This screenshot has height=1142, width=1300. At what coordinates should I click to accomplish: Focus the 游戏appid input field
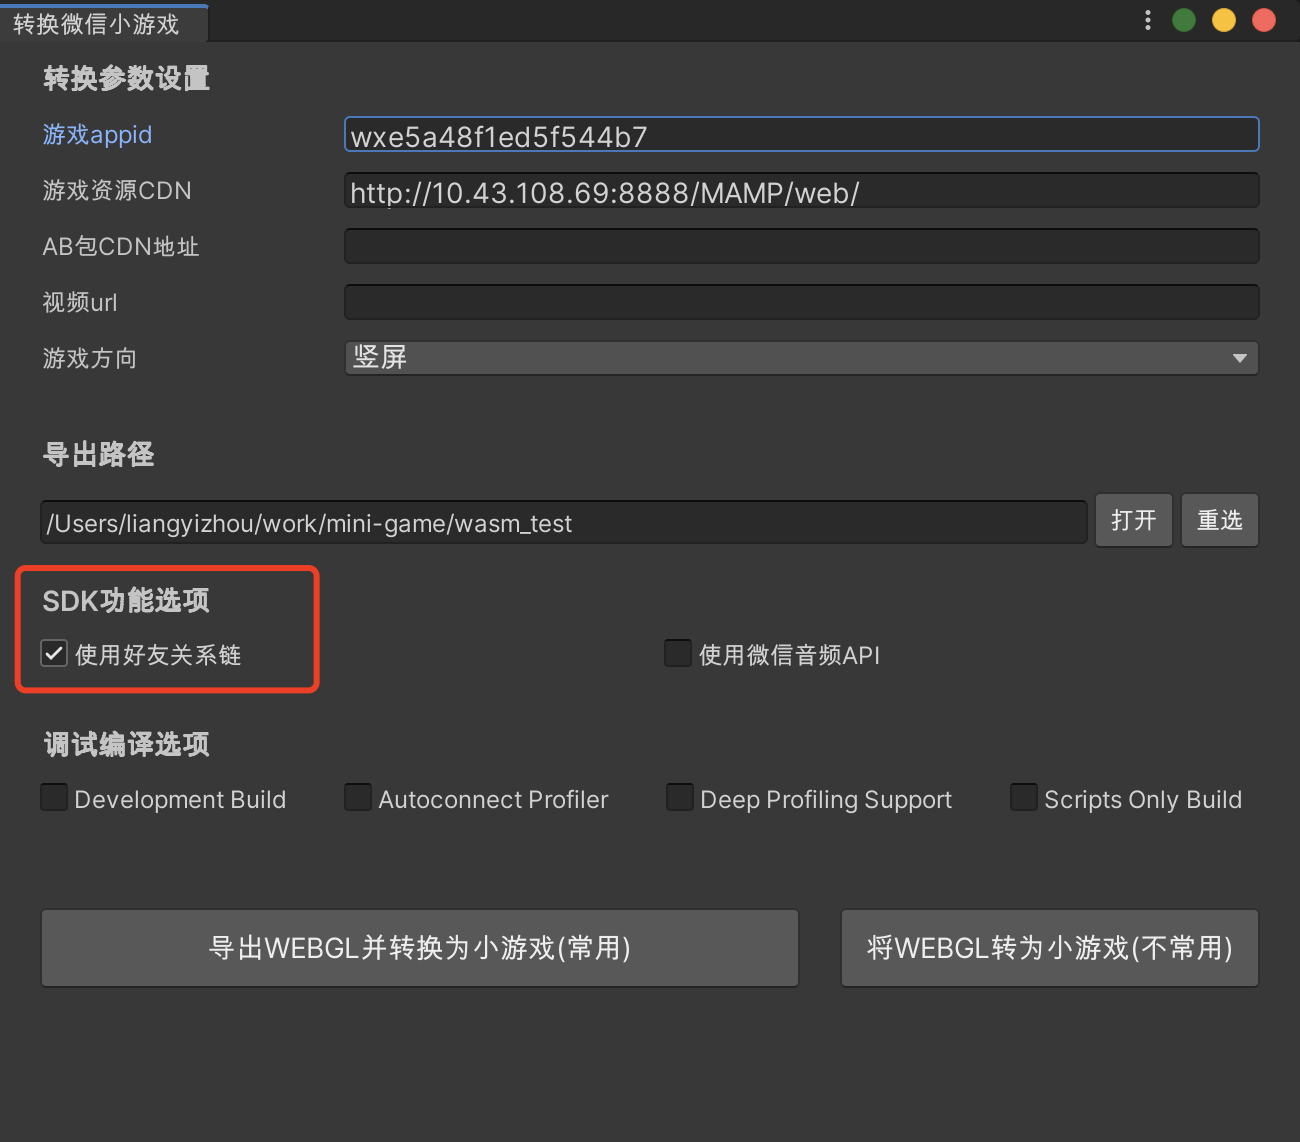pyautogui.click(x=801, y=135)
